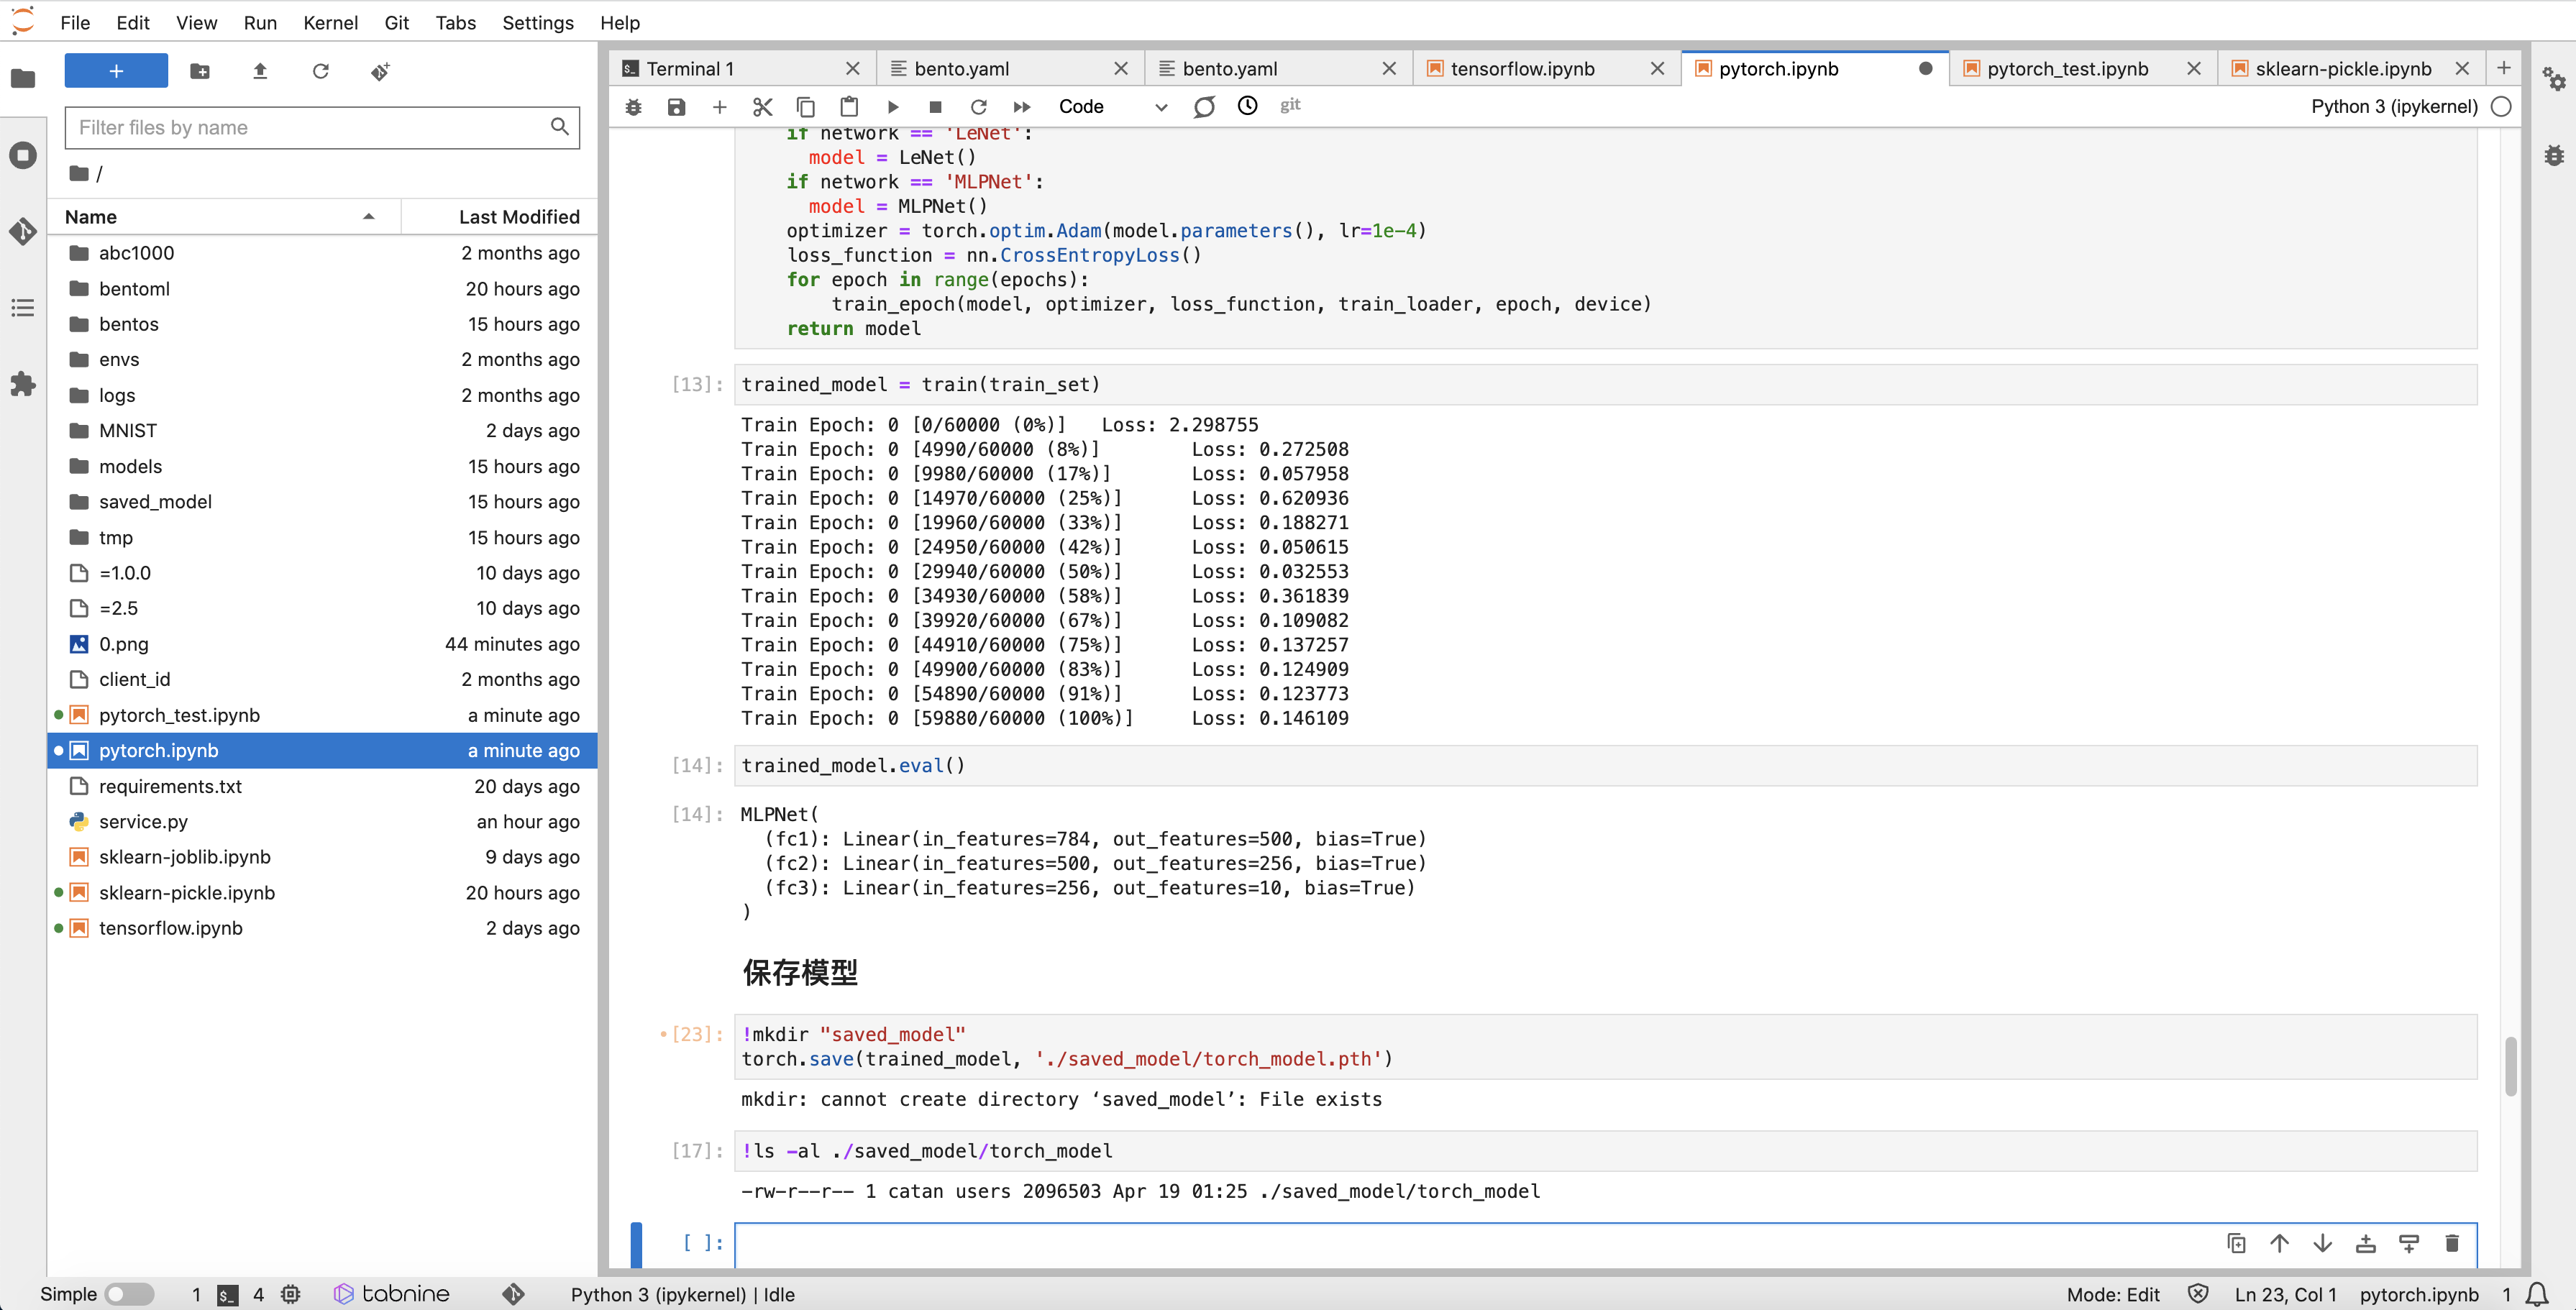Open the Kernel menu
This screenshot has height=1310, width=2576.
tap(330, 22)
